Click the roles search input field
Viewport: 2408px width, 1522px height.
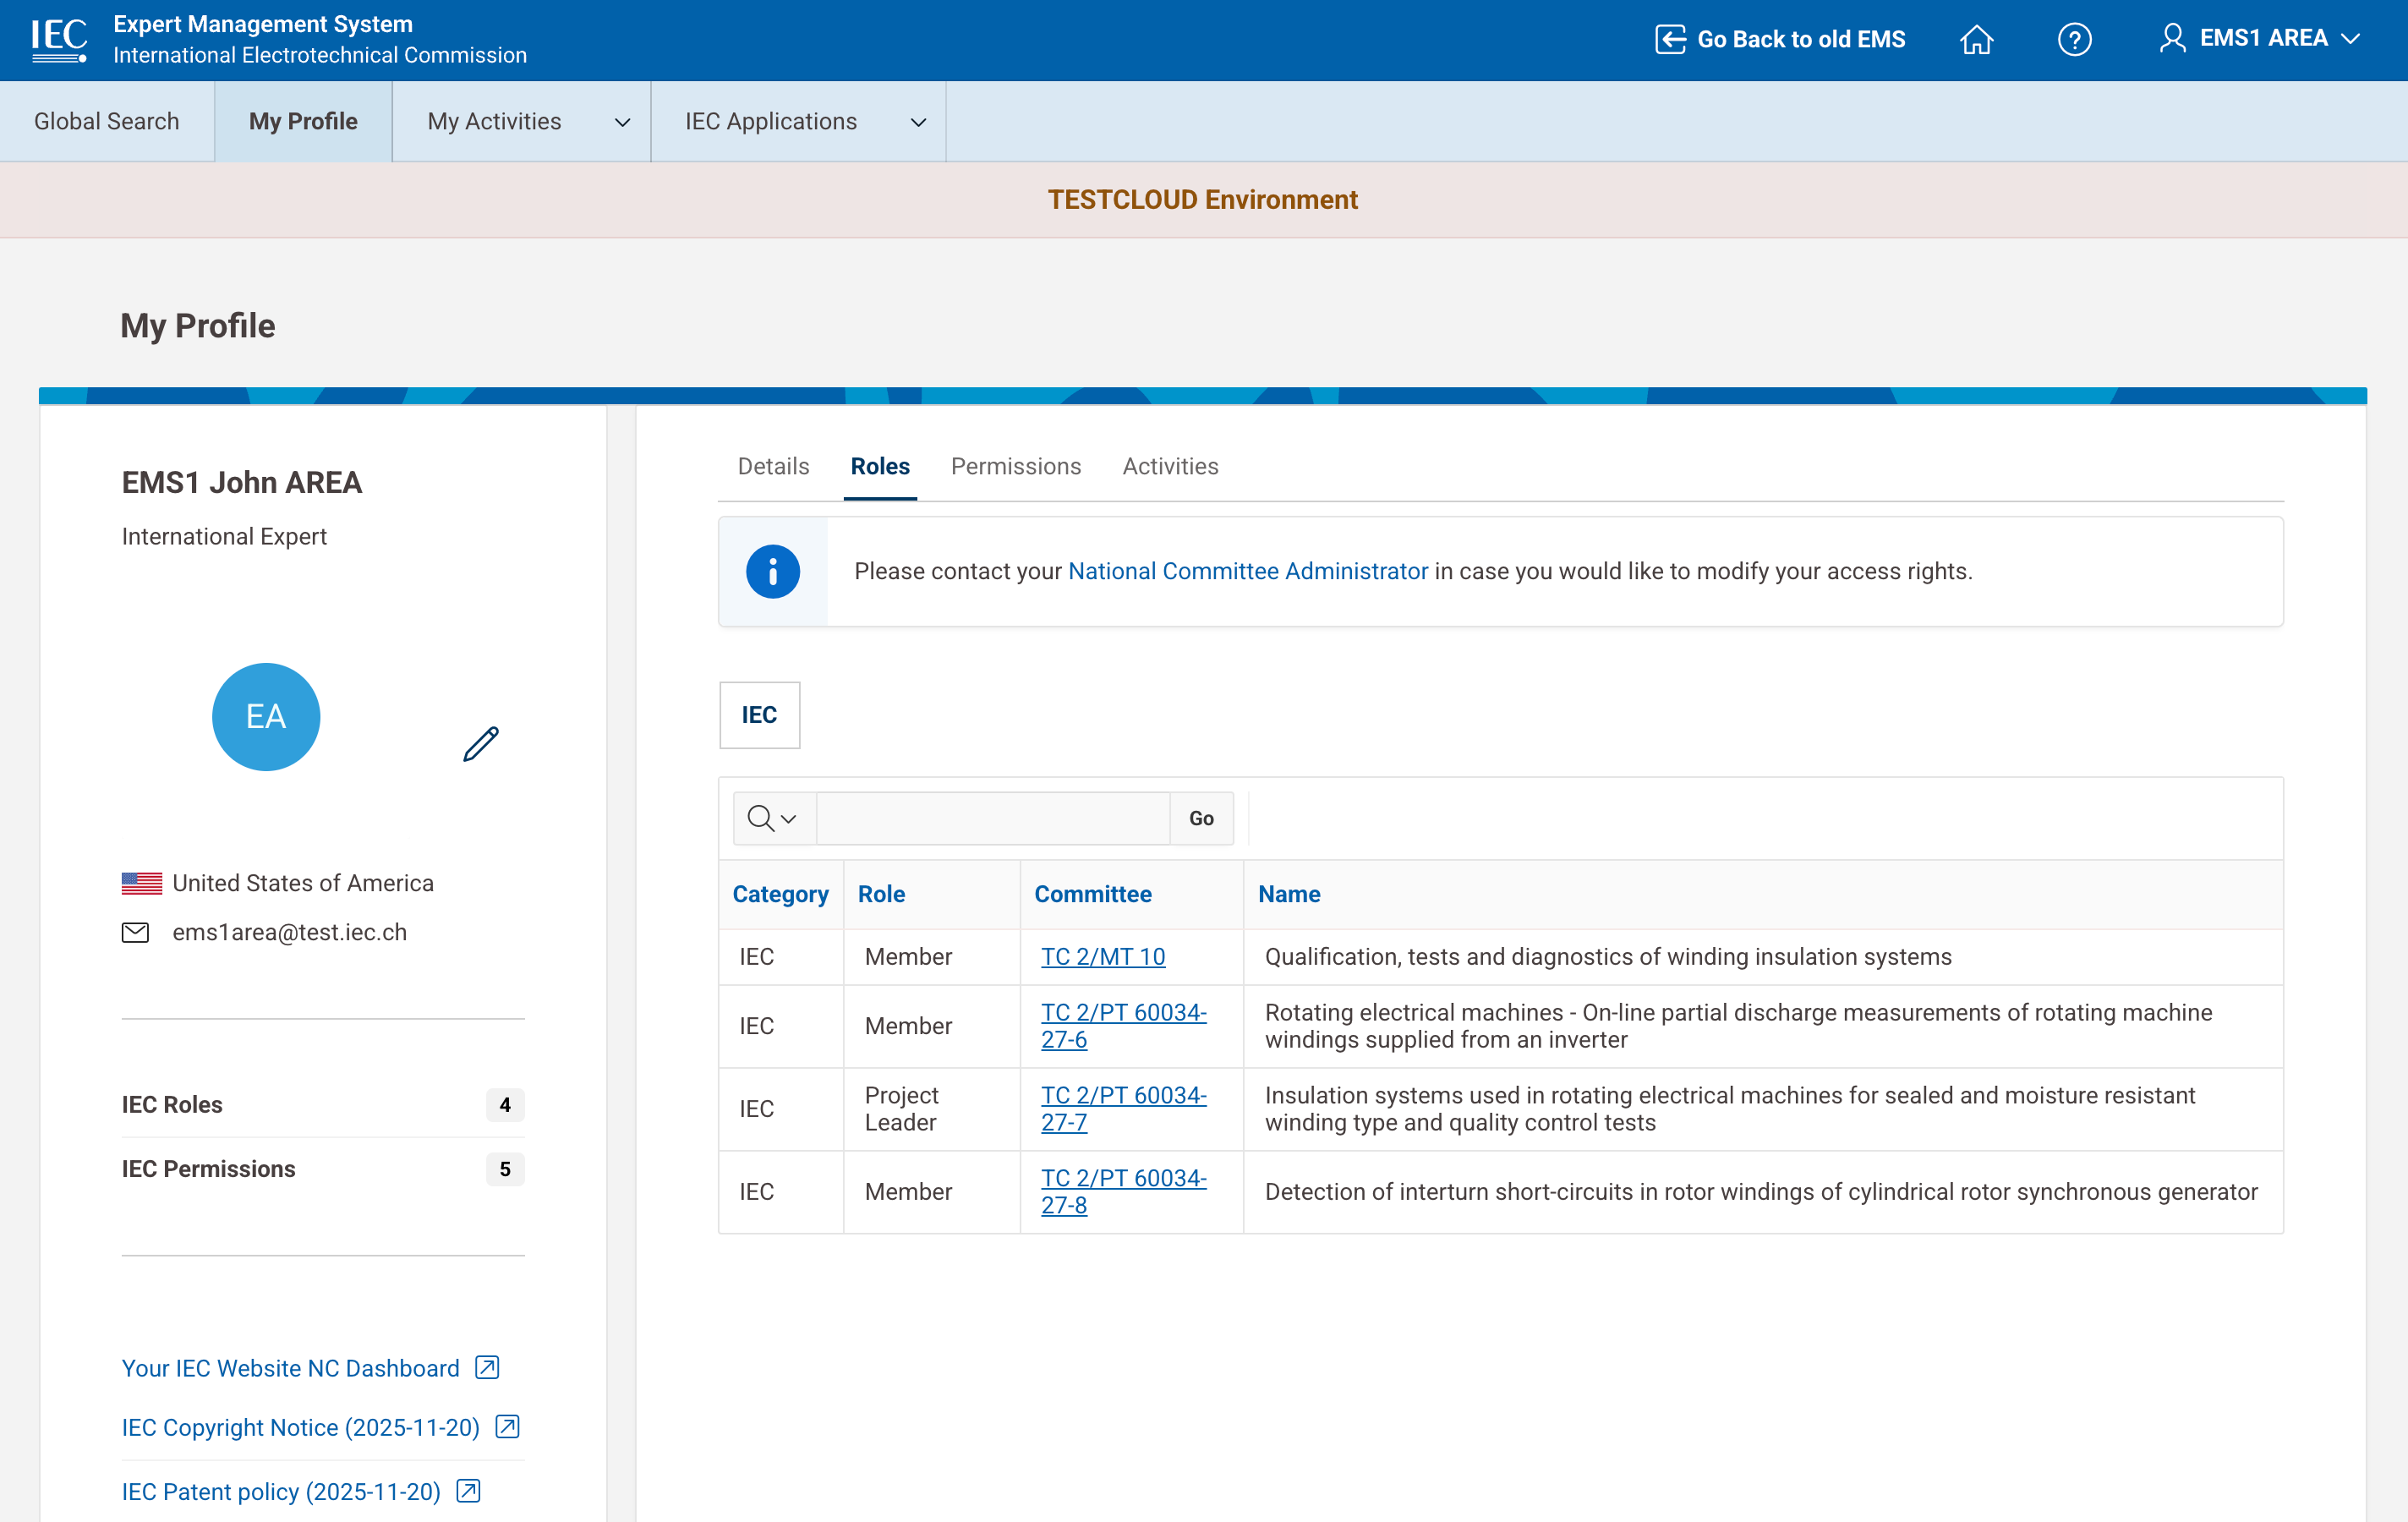coord(992,817)
